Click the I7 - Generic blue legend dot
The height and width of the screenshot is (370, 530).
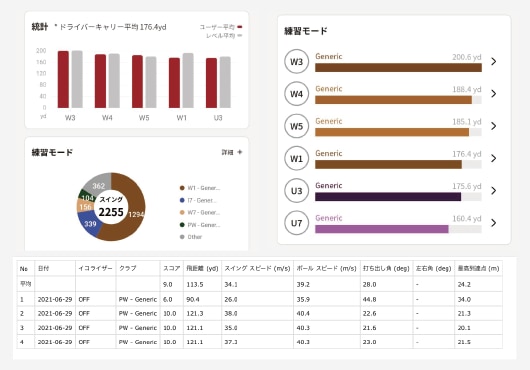point(182,200)
